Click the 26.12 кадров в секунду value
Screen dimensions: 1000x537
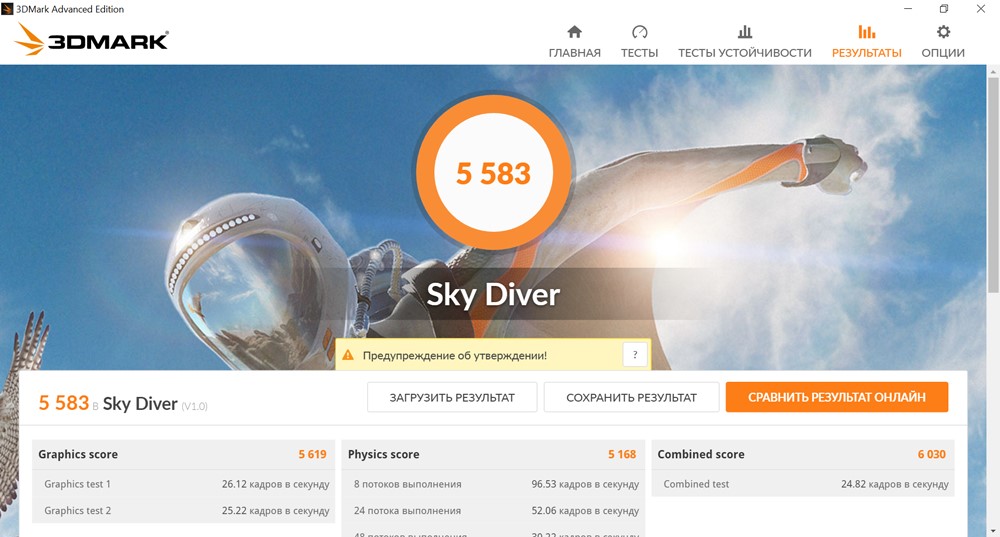(x=276, y=484)
